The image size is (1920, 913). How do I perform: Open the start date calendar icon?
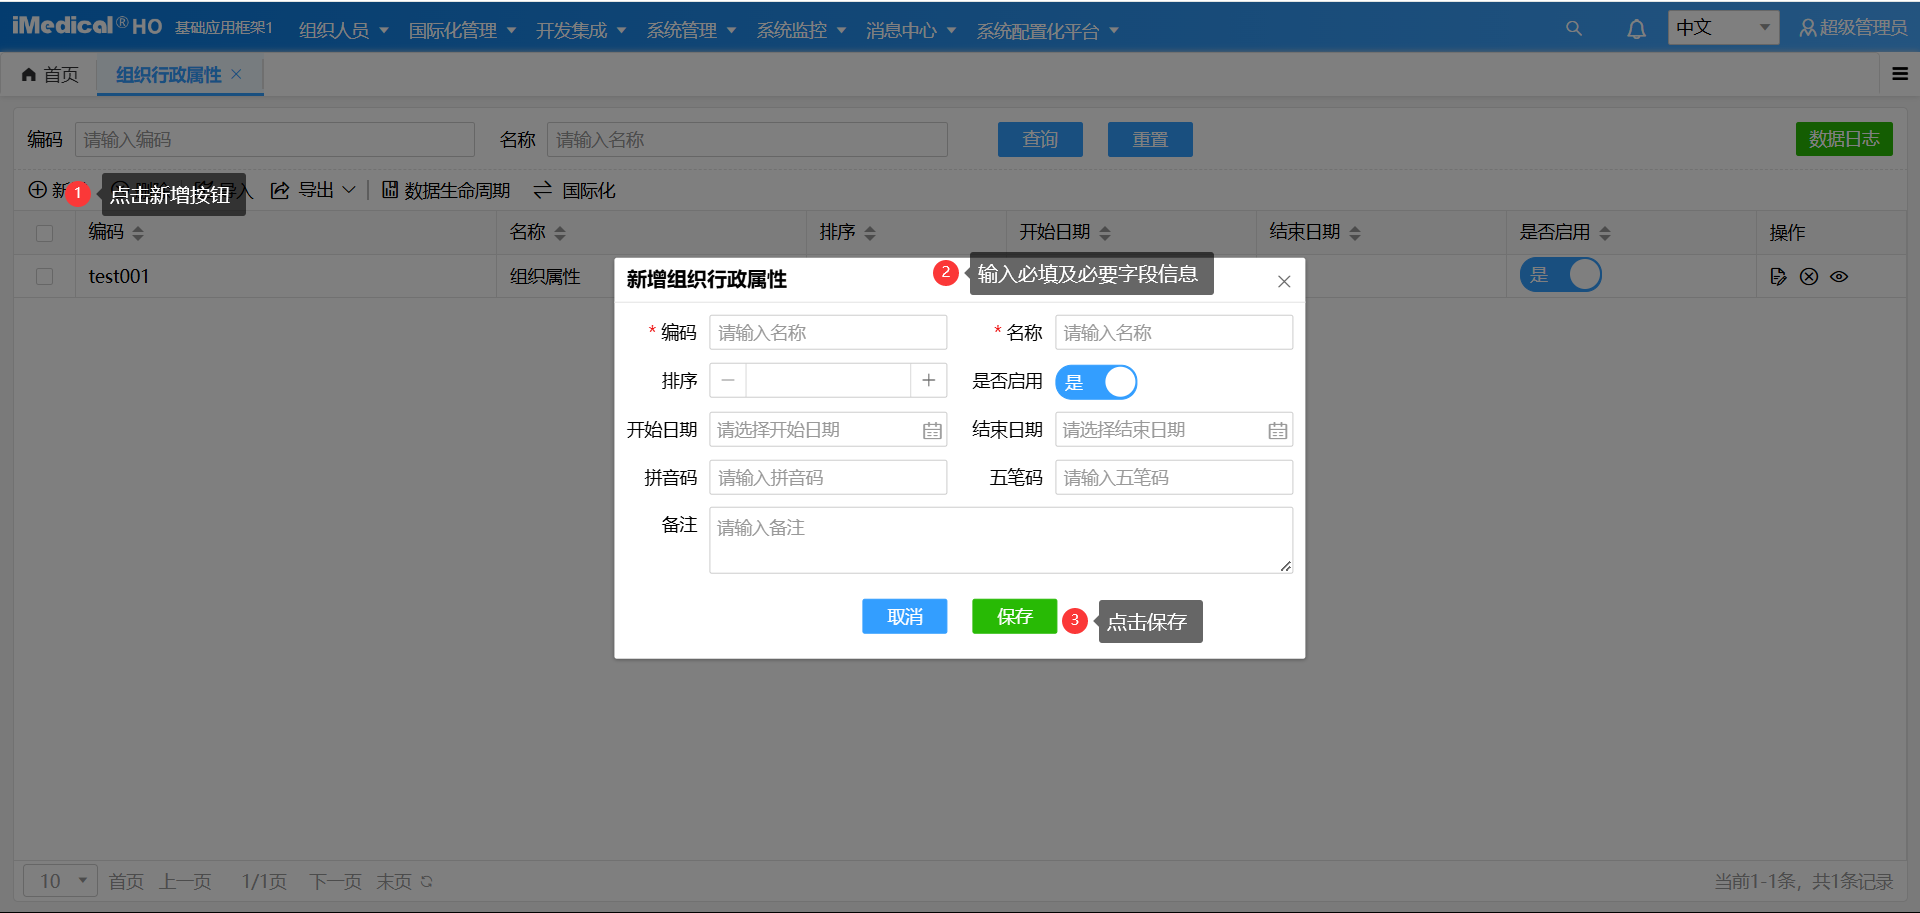pyautogui.click(x=932, y=431)
